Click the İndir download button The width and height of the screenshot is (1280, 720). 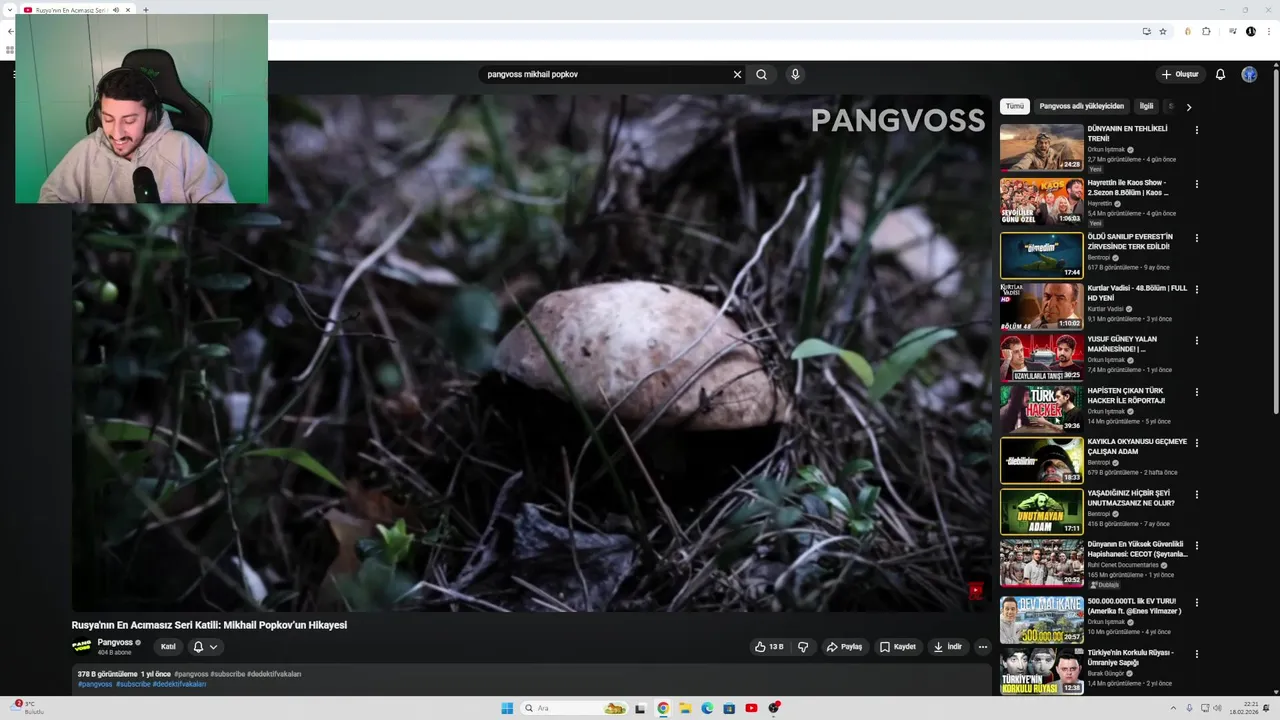click(947, 647)
